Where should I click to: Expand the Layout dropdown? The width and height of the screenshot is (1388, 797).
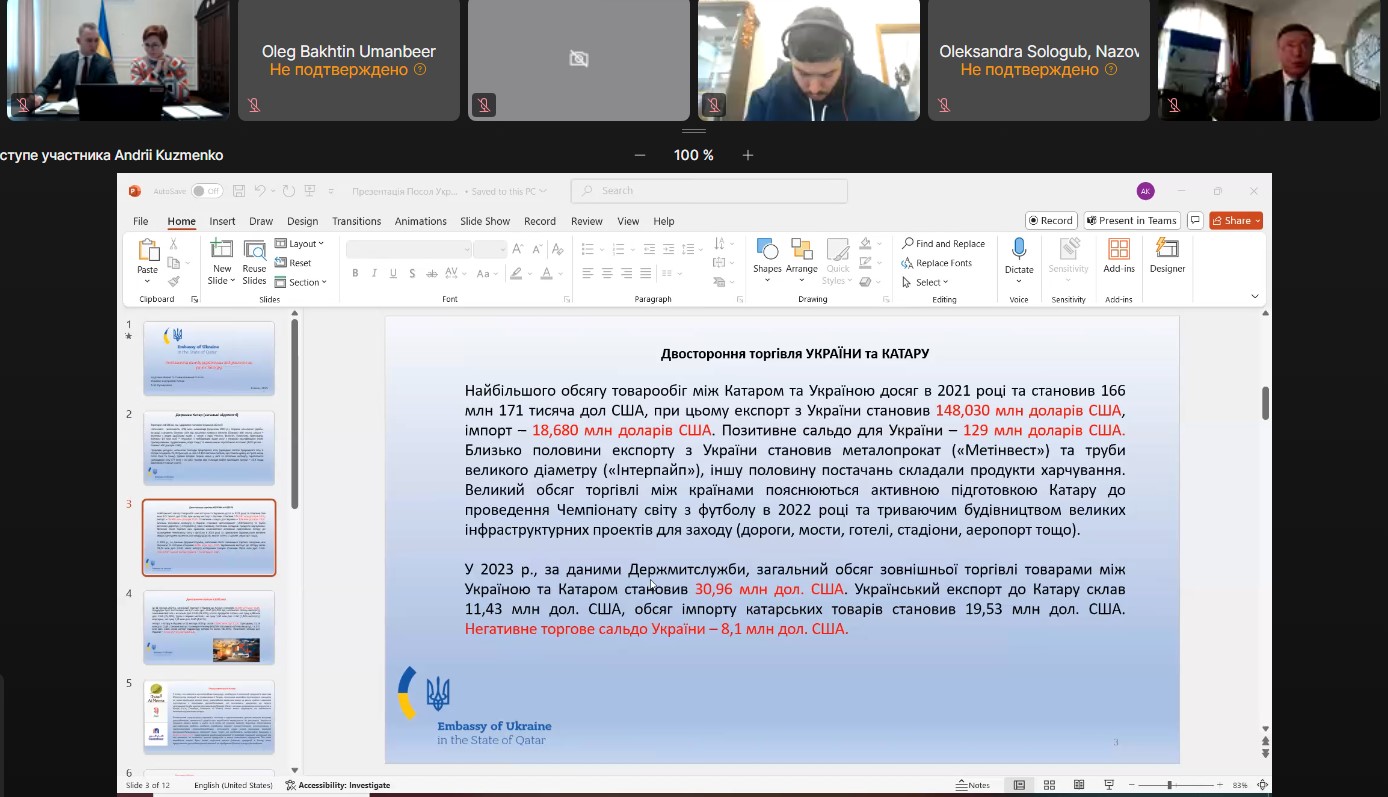300,244
